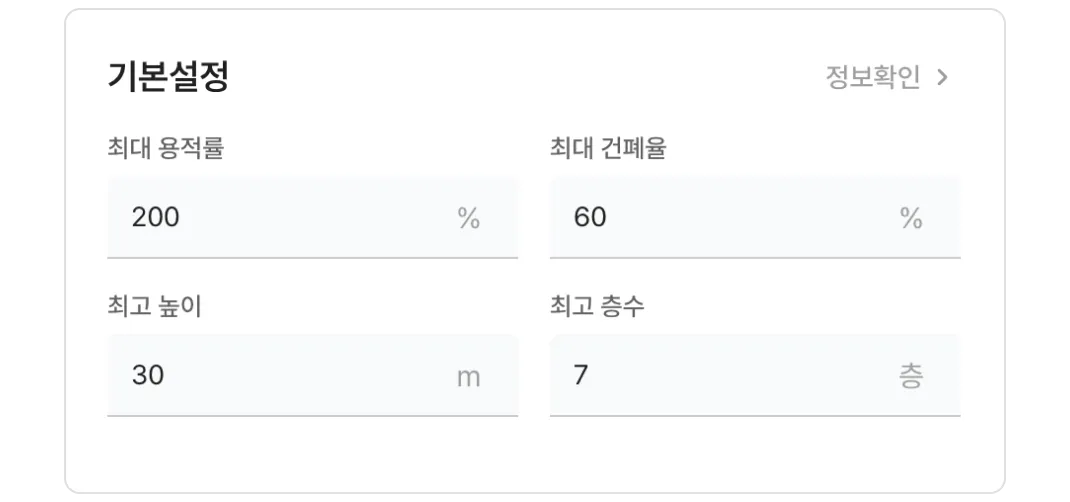Screen dimensions: 1070x502
Task: Click the 층 unit in 최고 층수 field
Action: point(911,376)
